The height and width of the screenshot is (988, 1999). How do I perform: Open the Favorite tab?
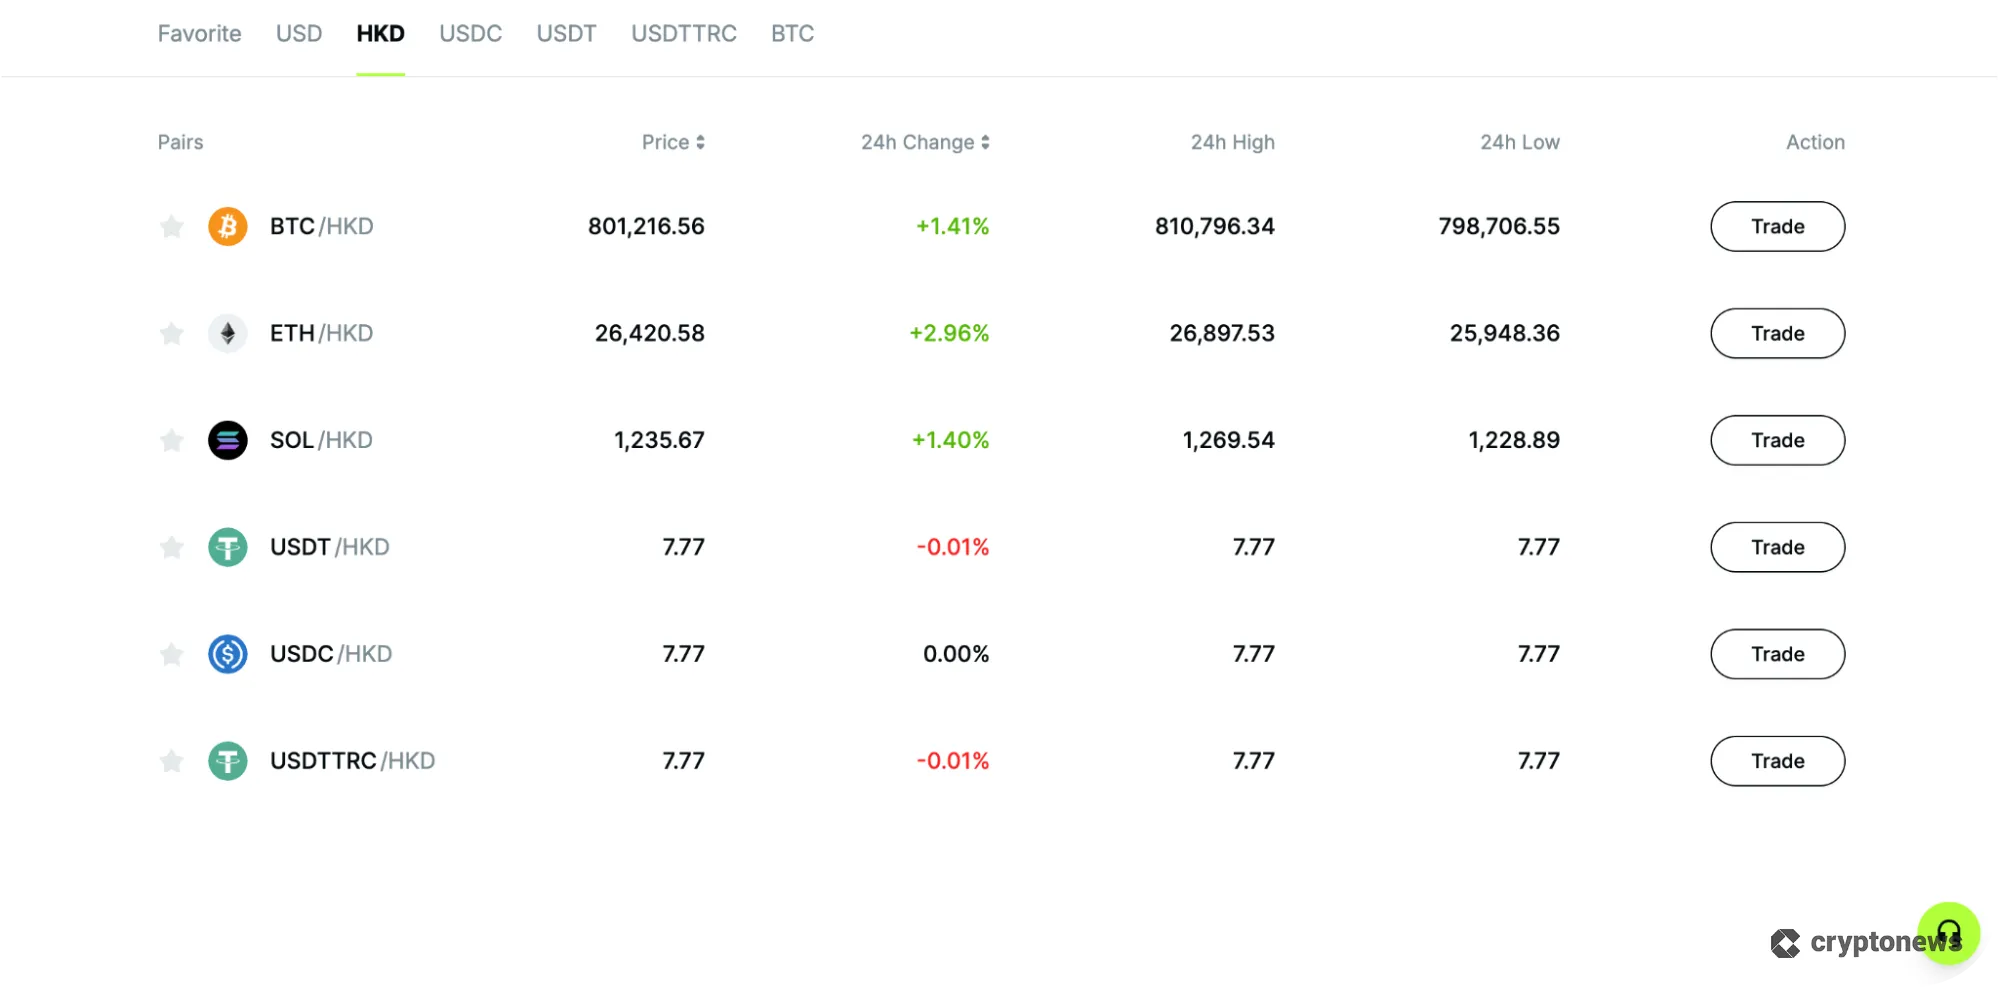click(x=198, y=33)
